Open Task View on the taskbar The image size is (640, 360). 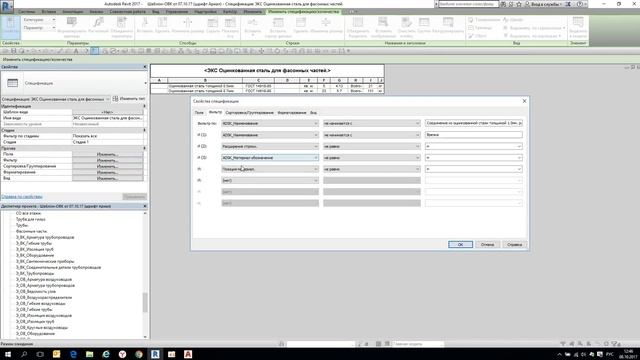click(40, 354)
